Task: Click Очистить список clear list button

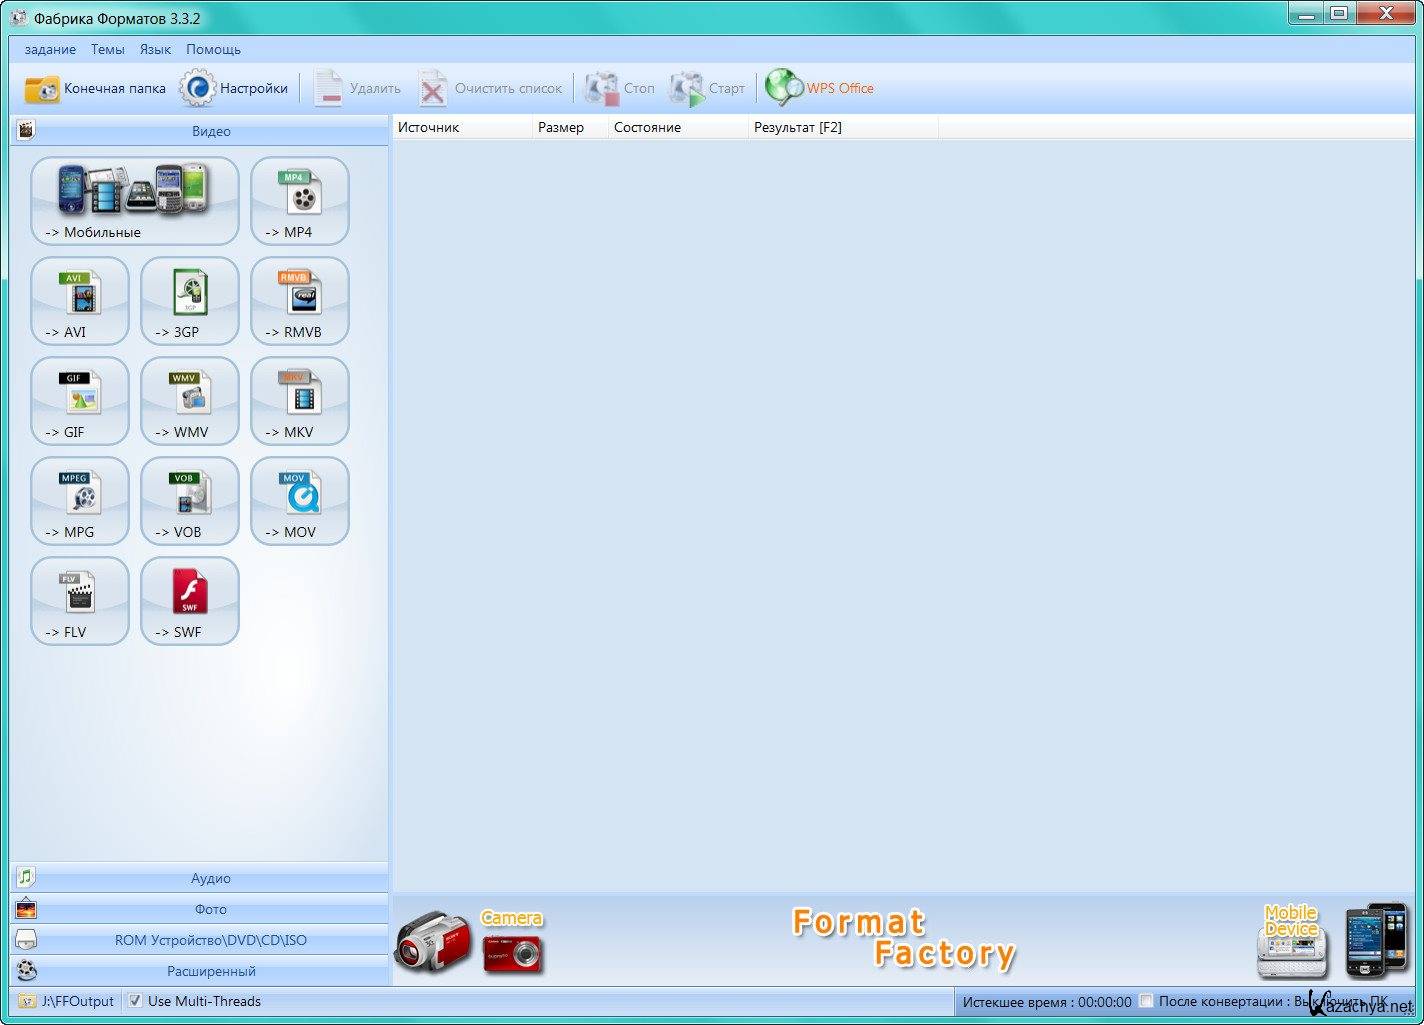Action: (x=490, y=88)
